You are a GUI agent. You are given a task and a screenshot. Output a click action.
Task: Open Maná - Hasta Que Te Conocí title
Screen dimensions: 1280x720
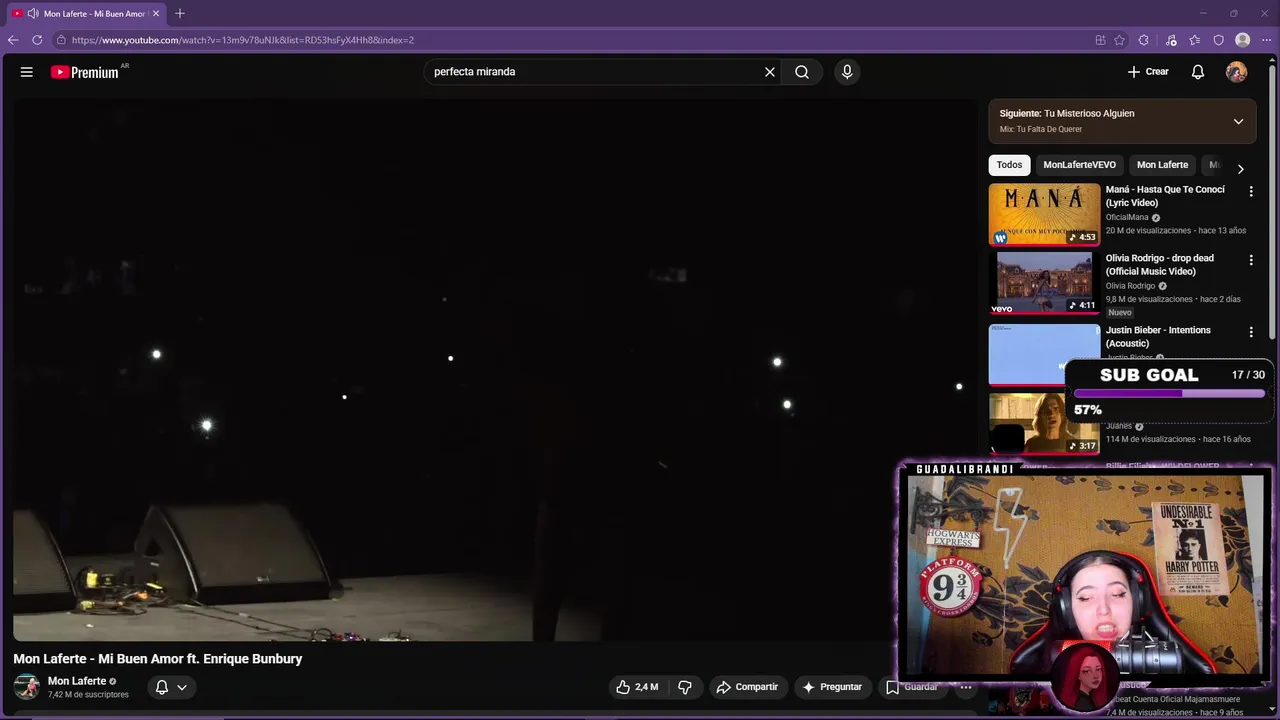[x=1165, y=196]
